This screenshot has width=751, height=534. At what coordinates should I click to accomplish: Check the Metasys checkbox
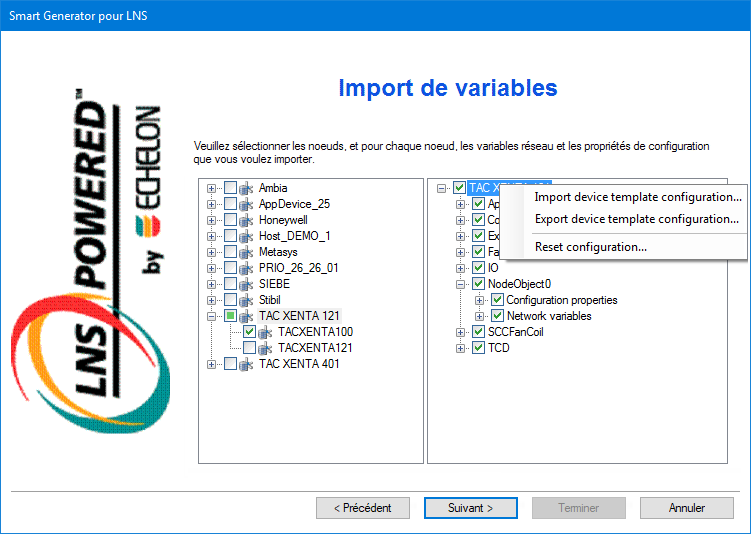tap(230, 251)
